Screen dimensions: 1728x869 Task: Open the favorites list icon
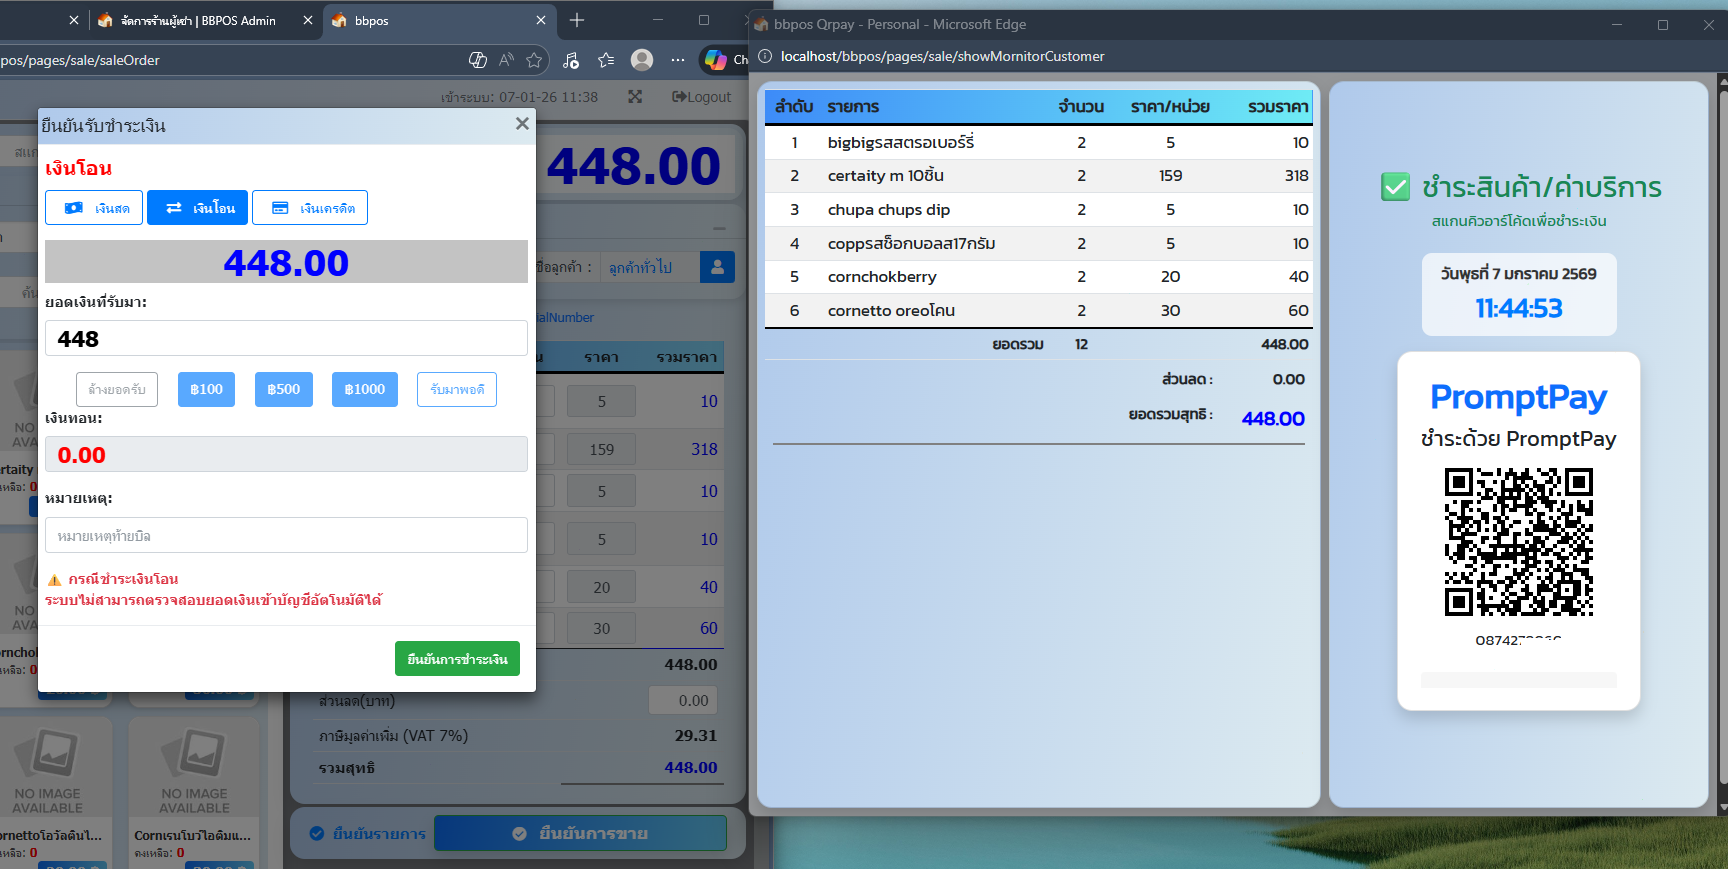click(x=606, y=60)
